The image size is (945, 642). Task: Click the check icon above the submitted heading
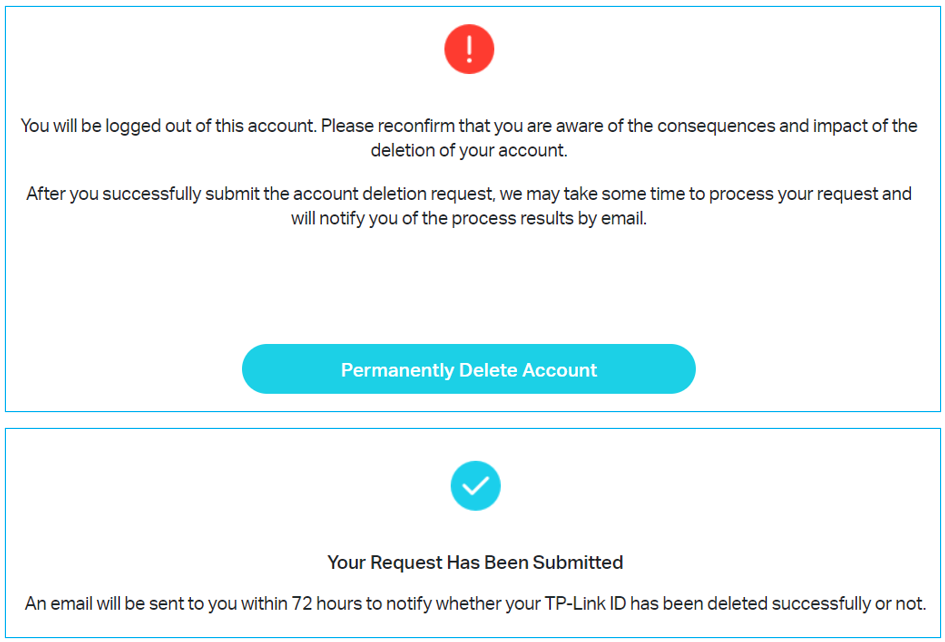[475, 486]
